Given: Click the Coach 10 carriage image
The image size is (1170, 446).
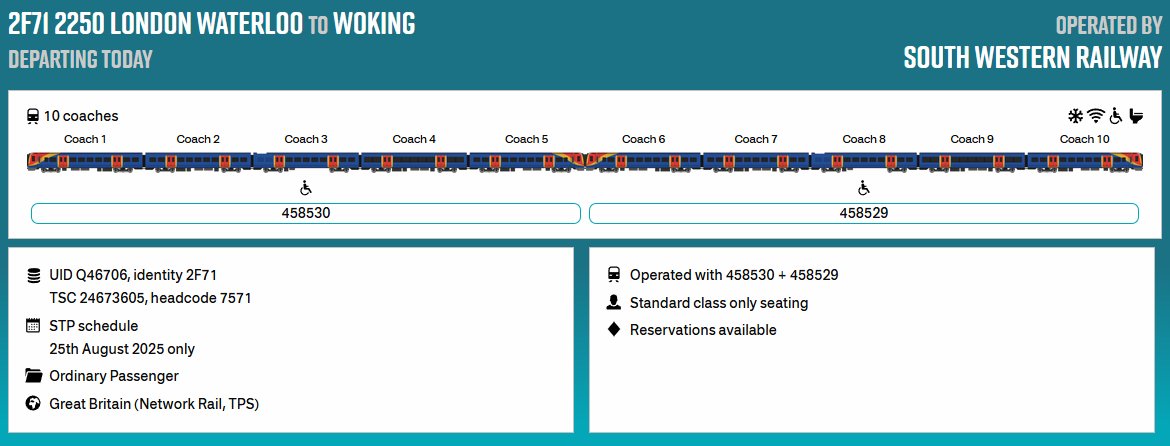Looking at the screenshot, I should 1085,161.
